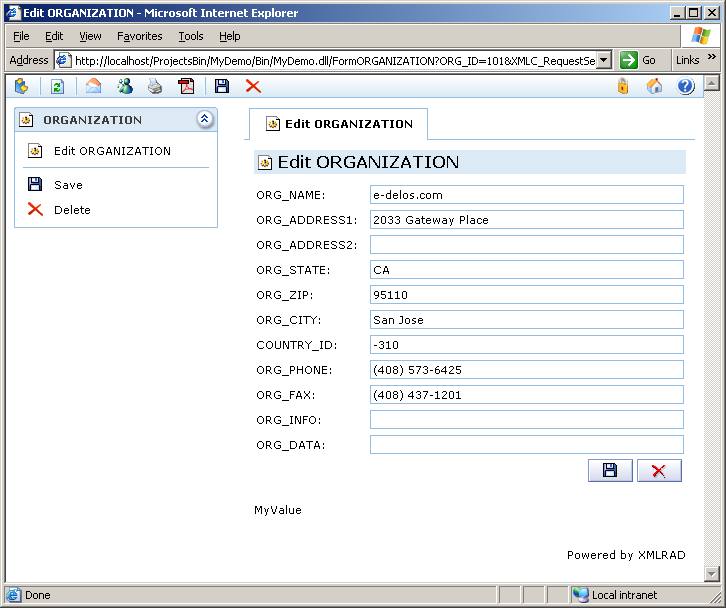The width and height of the screenshot is (726, 608).
Task: Click the refresh icon in the toolbar
Action: tap(58, 87)
